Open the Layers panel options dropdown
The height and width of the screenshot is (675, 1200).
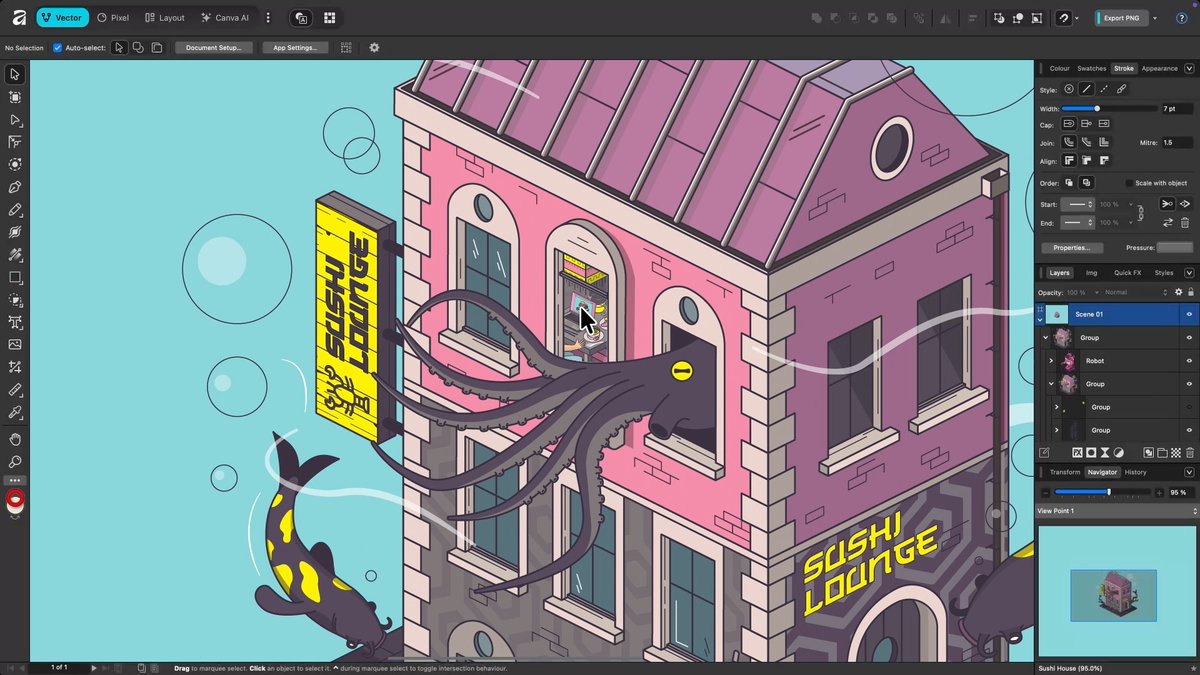coord(1189,272)
